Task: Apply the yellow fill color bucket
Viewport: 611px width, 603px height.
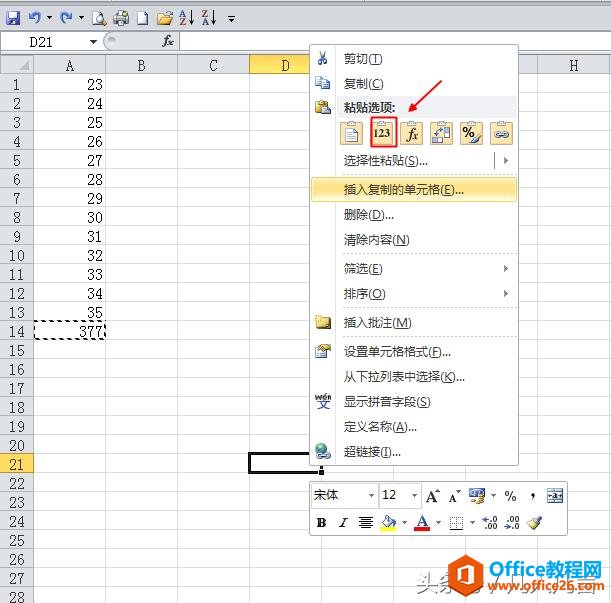Action: pos(388,523)
